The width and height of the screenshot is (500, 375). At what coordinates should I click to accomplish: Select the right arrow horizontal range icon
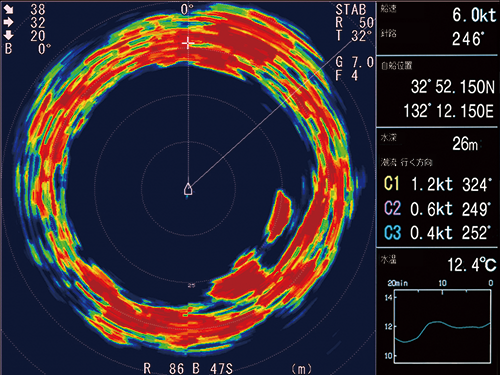click(8, 22)
